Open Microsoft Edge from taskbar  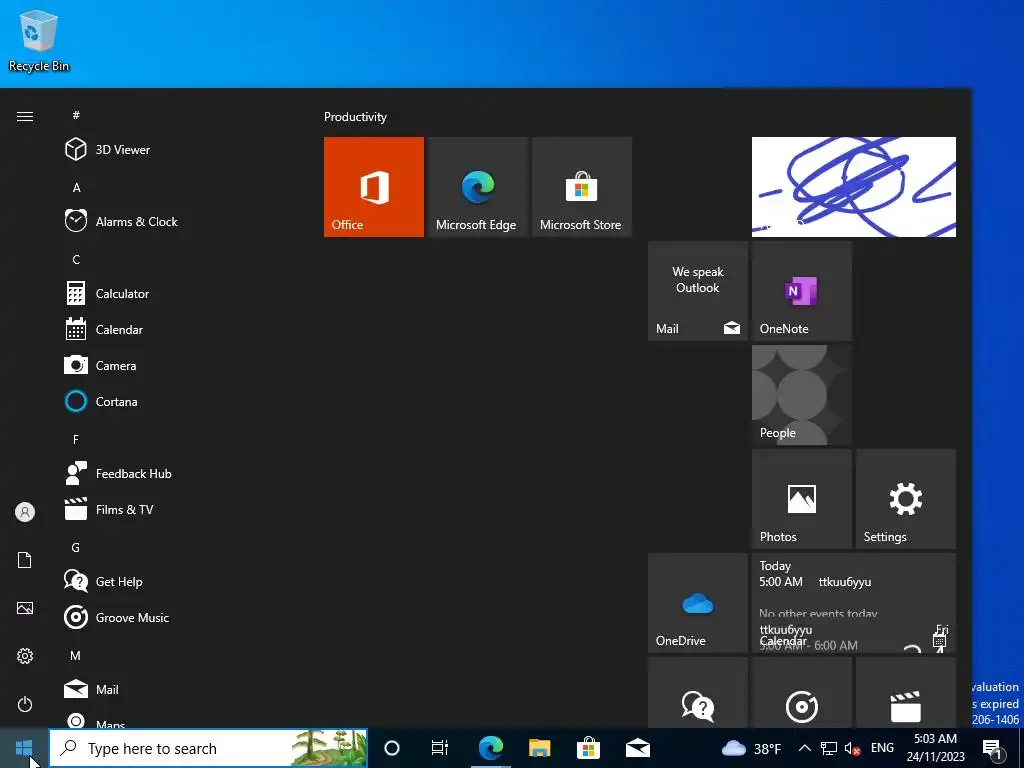(x=490, y=748)
